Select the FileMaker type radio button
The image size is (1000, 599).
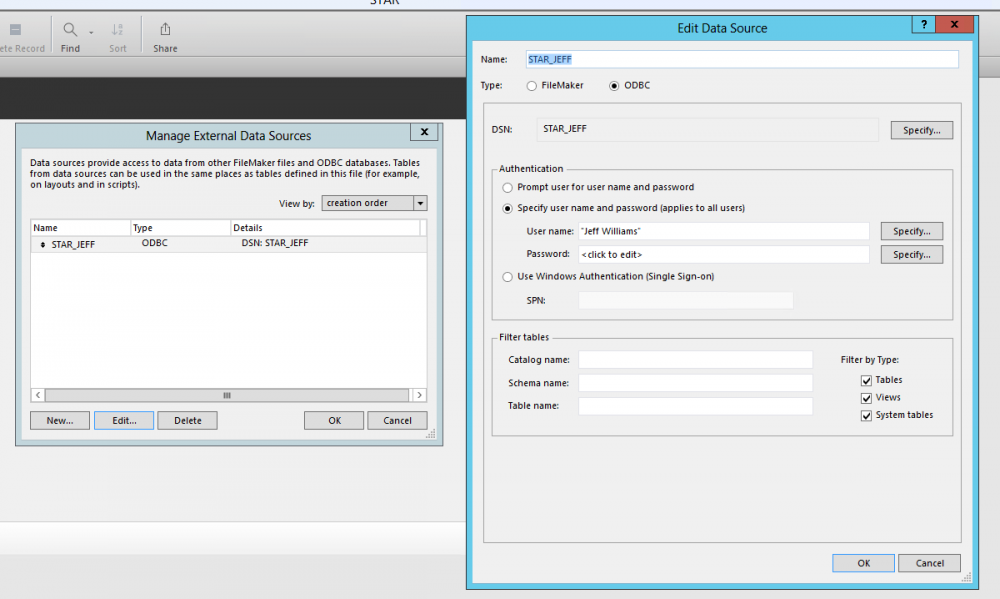532,85
